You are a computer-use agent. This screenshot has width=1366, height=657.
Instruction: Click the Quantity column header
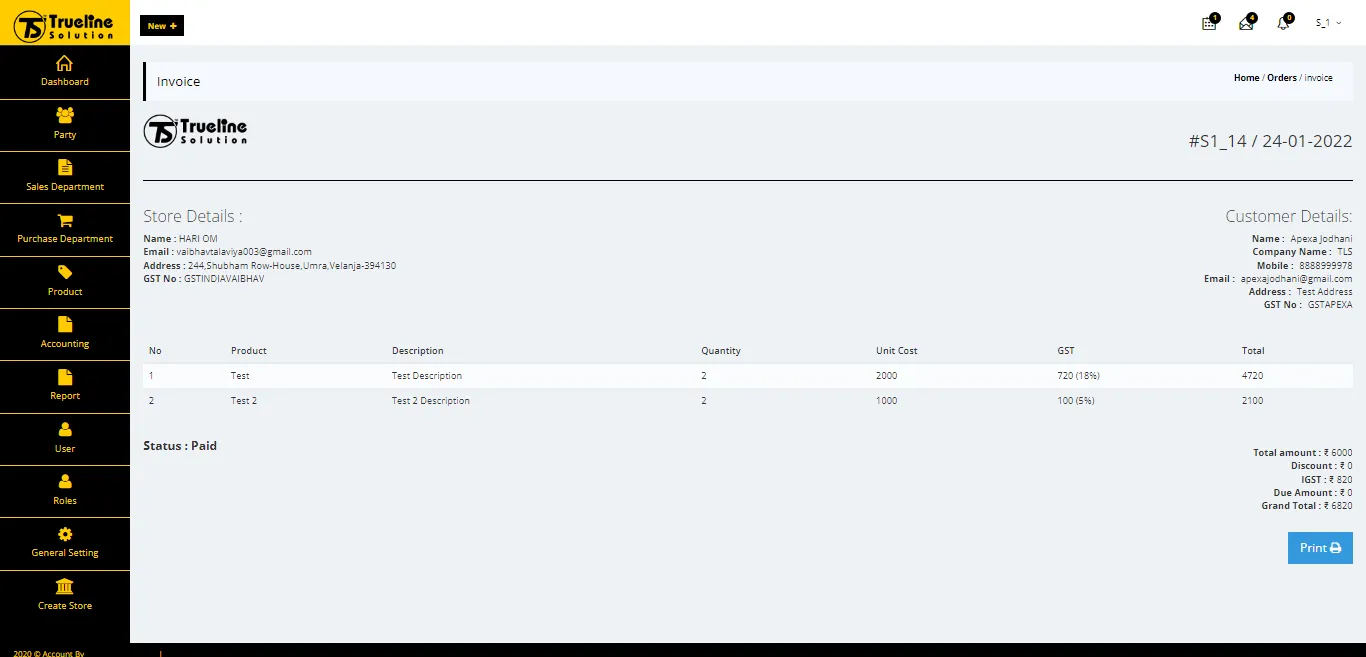(x=721, y=351)
